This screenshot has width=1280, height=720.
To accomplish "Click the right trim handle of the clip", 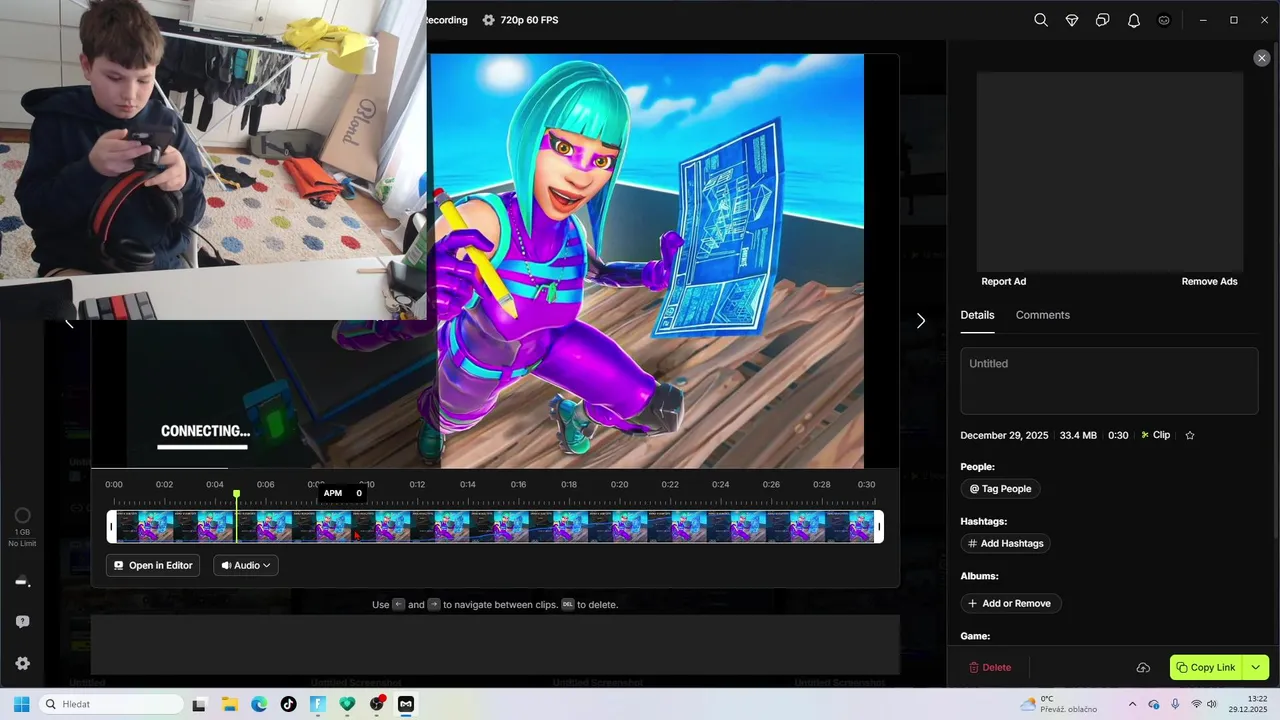I will 879,527.
